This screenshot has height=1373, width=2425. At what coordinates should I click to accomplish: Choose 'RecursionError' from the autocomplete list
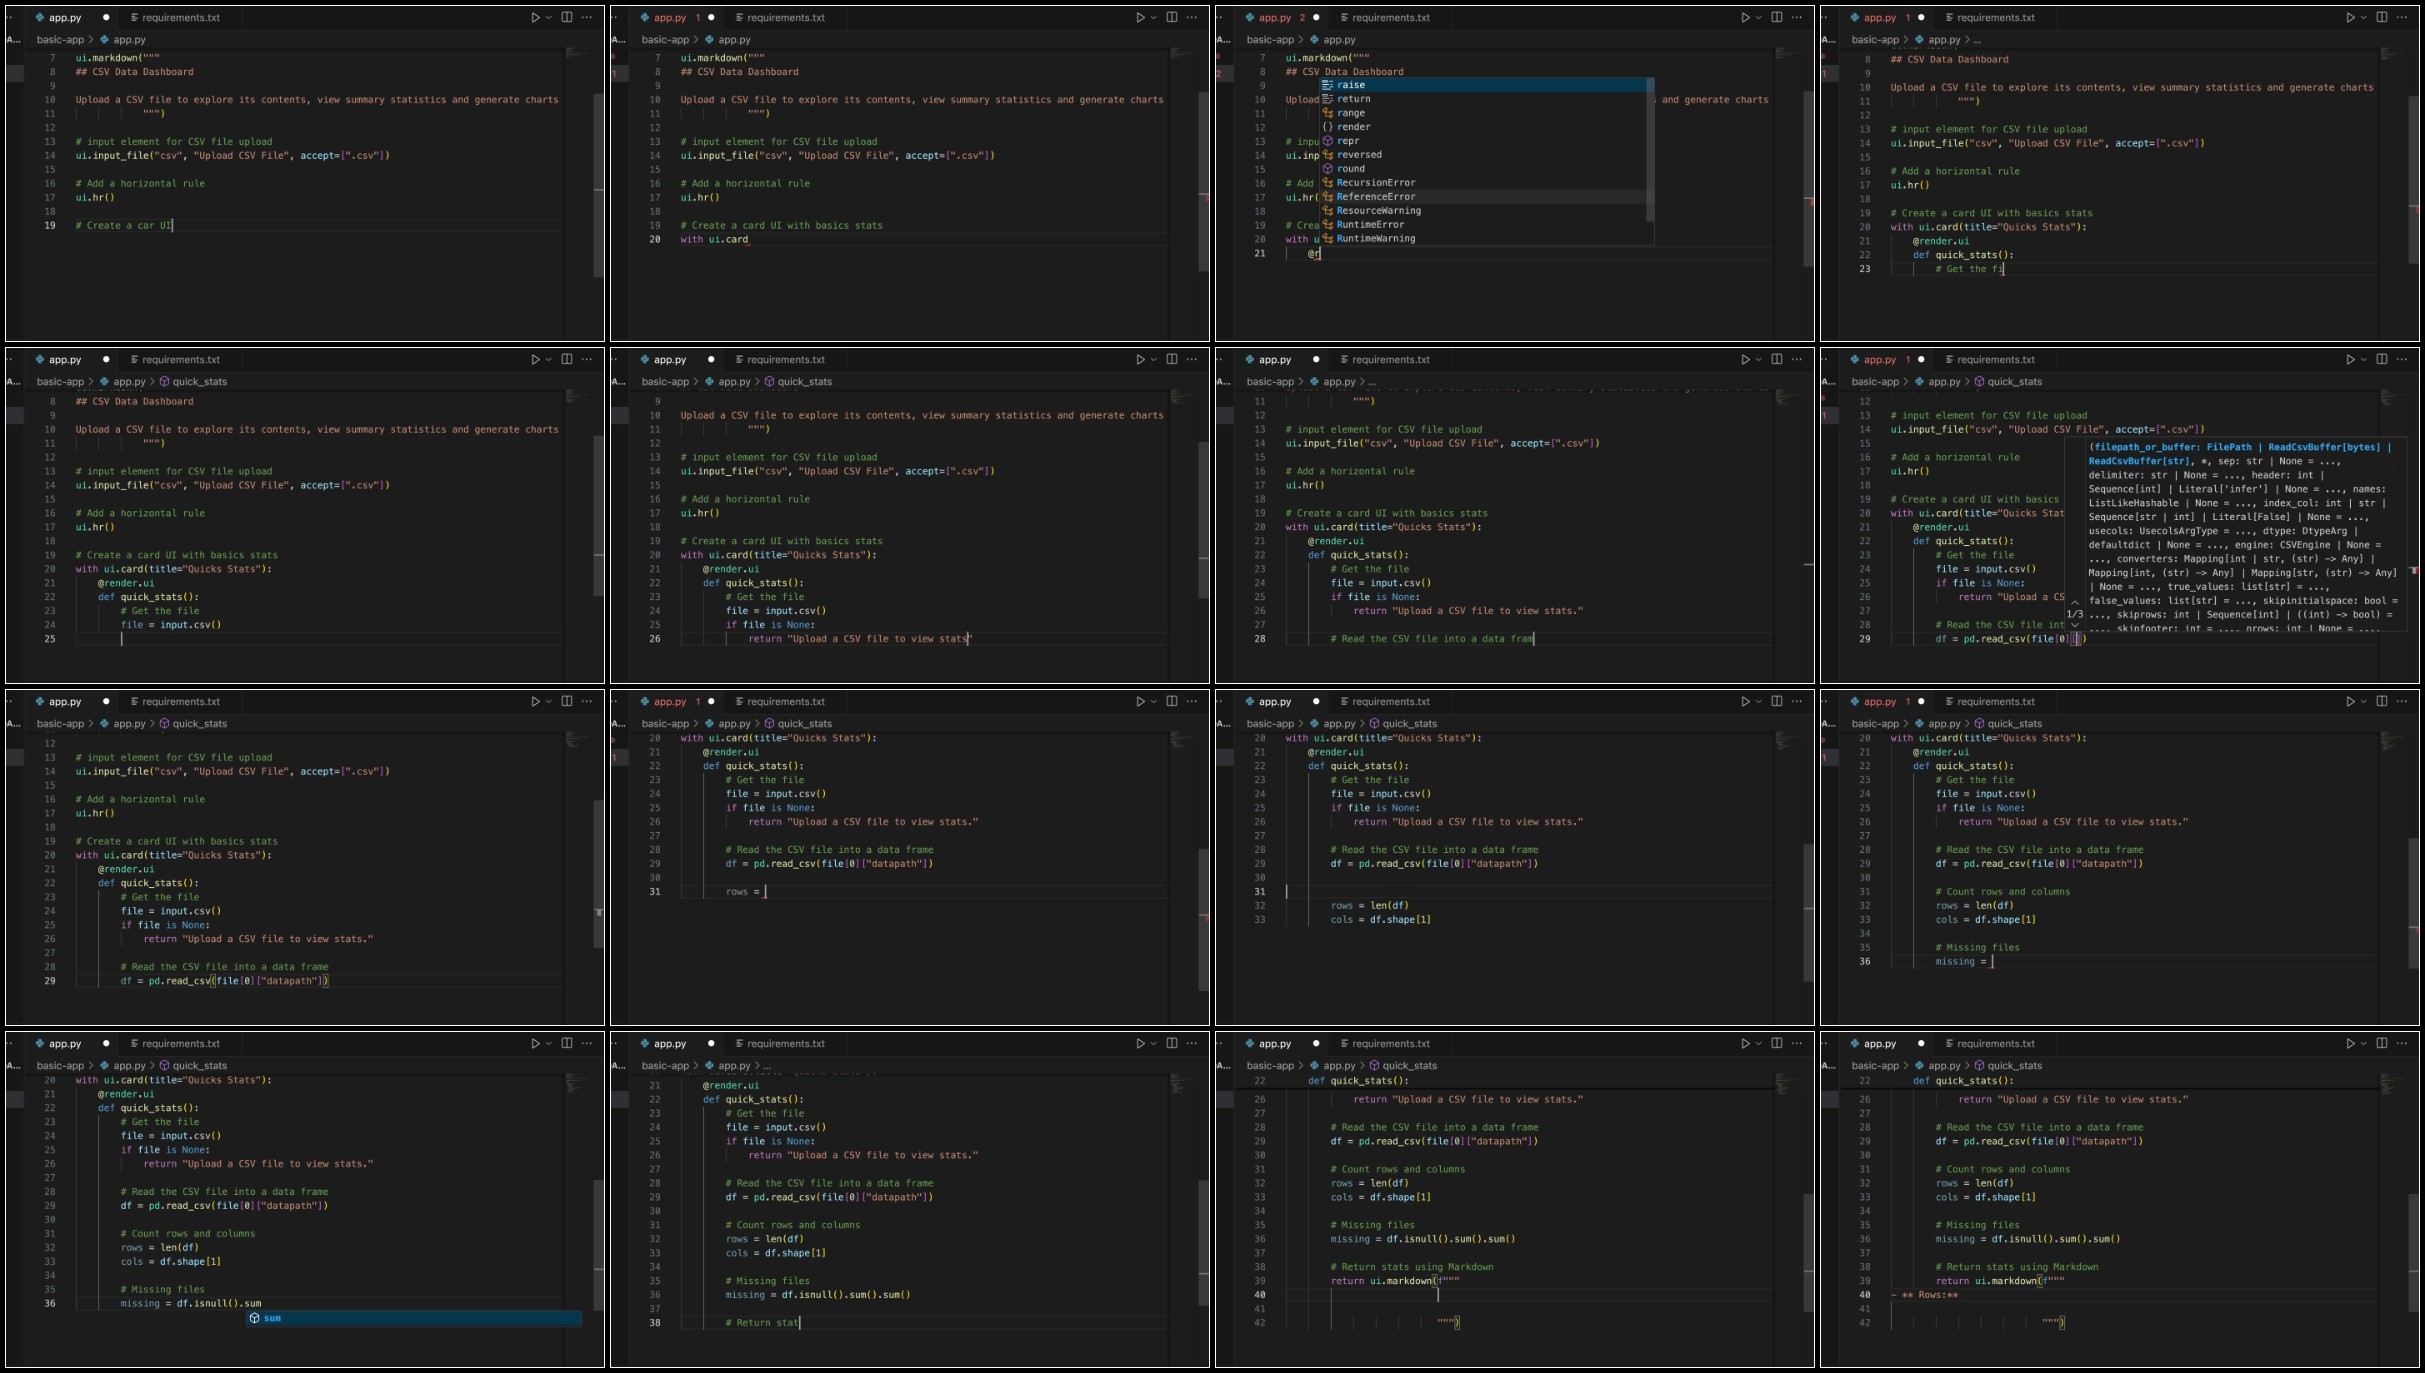1483,183
